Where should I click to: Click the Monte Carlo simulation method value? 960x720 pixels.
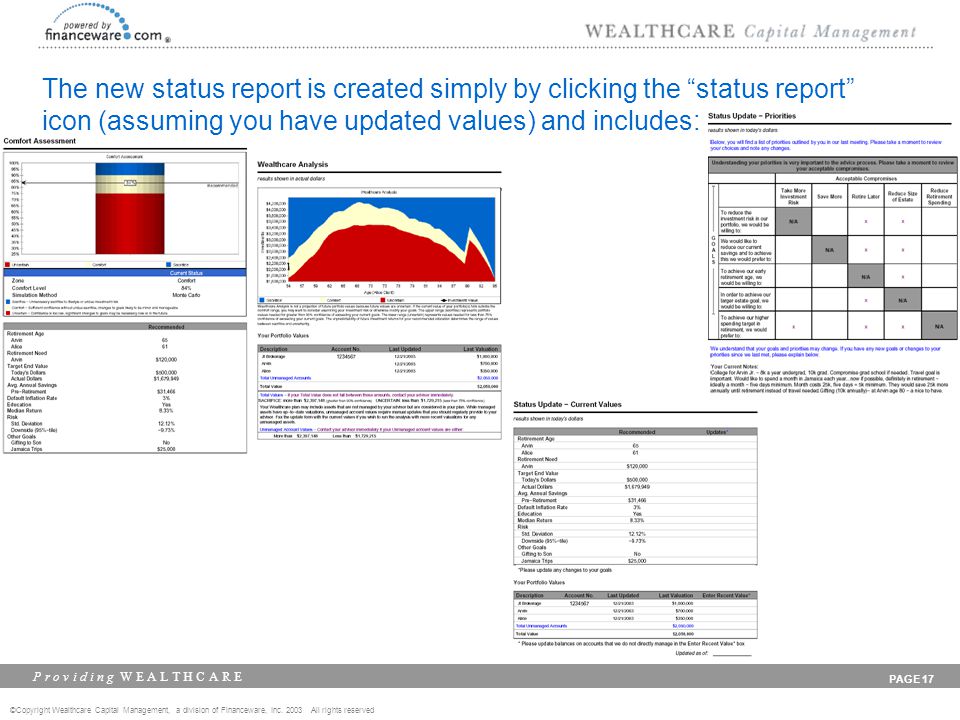[186, 295]
